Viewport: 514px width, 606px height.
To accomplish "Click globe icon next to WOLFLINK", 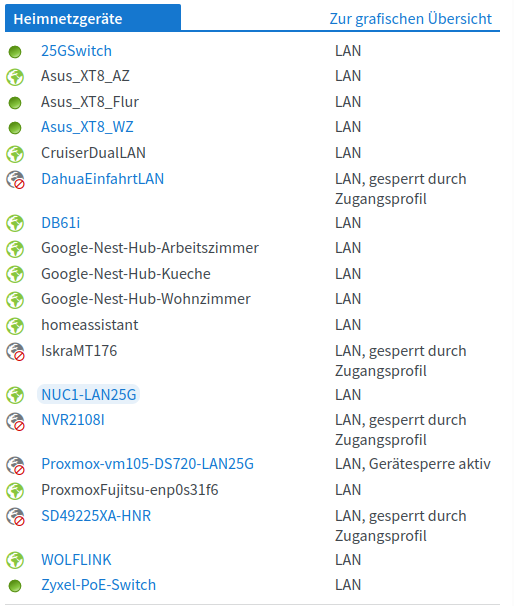I will click(x=15, y=560).
